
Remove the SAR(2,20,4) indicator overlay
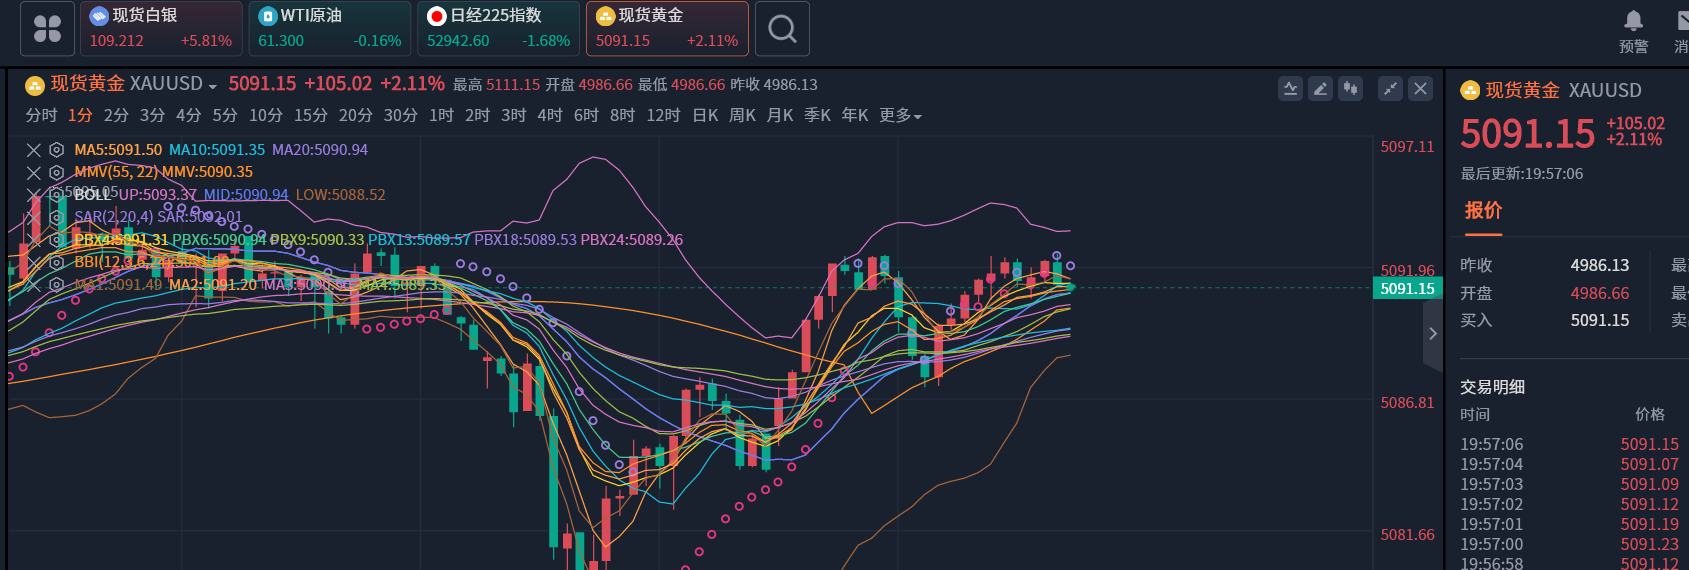pos(34,217)
